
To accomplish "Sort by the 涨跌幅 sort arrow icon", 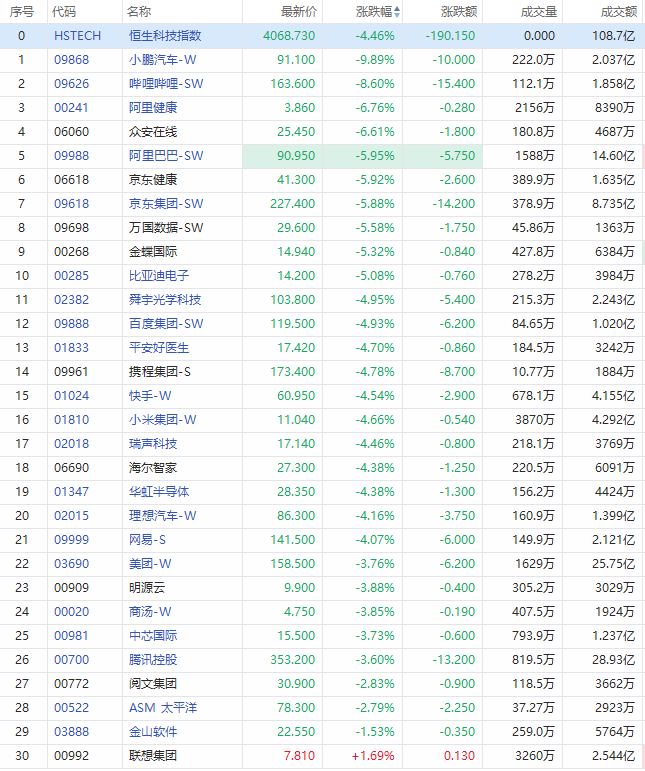I will (397, 12).
